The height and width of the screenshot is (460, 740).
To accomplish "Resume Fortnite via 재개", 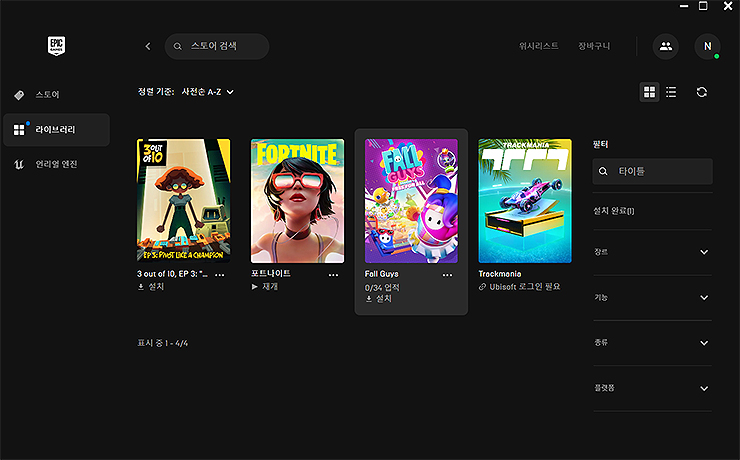I will [x=265, y=286].
